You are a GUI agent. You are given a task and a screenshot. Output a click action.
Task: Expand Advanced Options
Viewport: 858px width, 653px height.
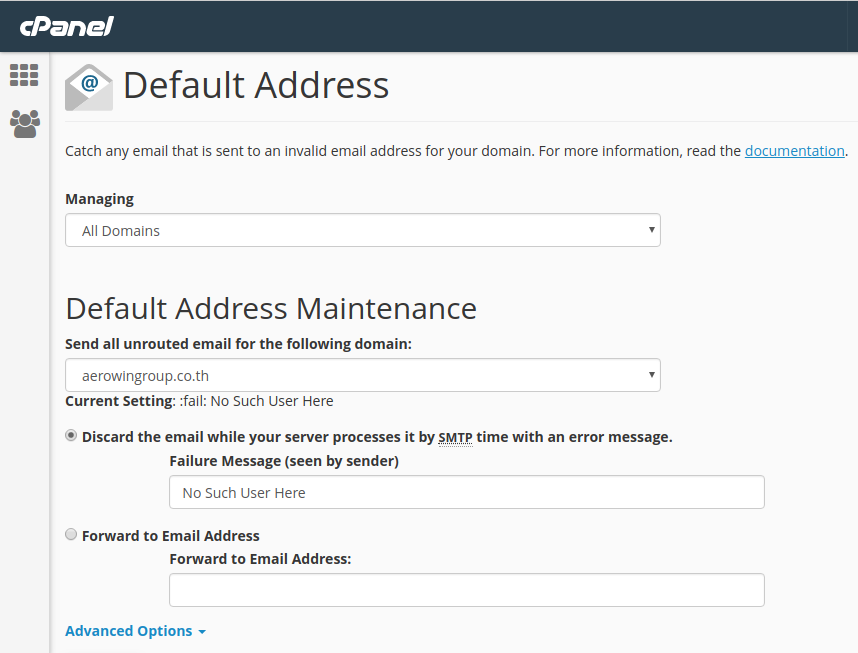[x=135, y=631]
